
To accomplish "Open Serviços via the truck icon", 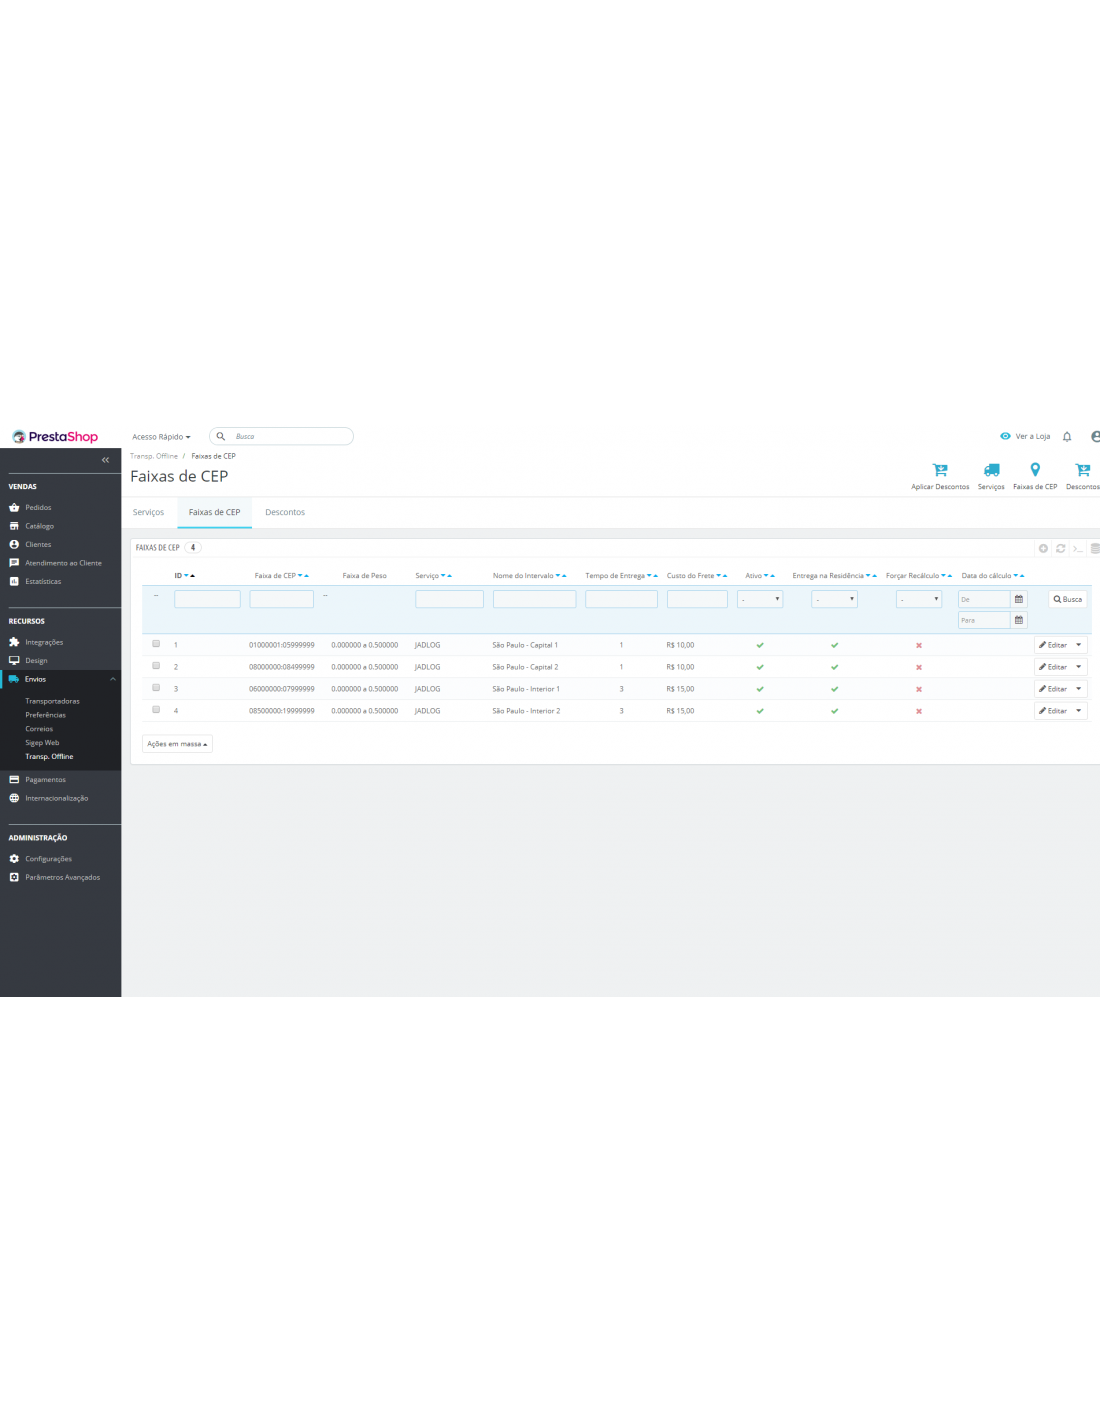I will (991, 470).
